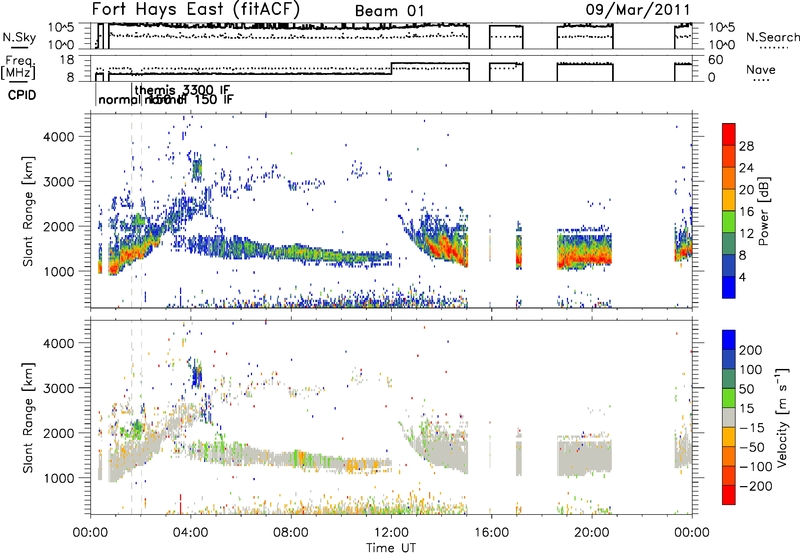Click the Velocity colorbar '-50' value

pyautogui.click(x=751, y=447)
